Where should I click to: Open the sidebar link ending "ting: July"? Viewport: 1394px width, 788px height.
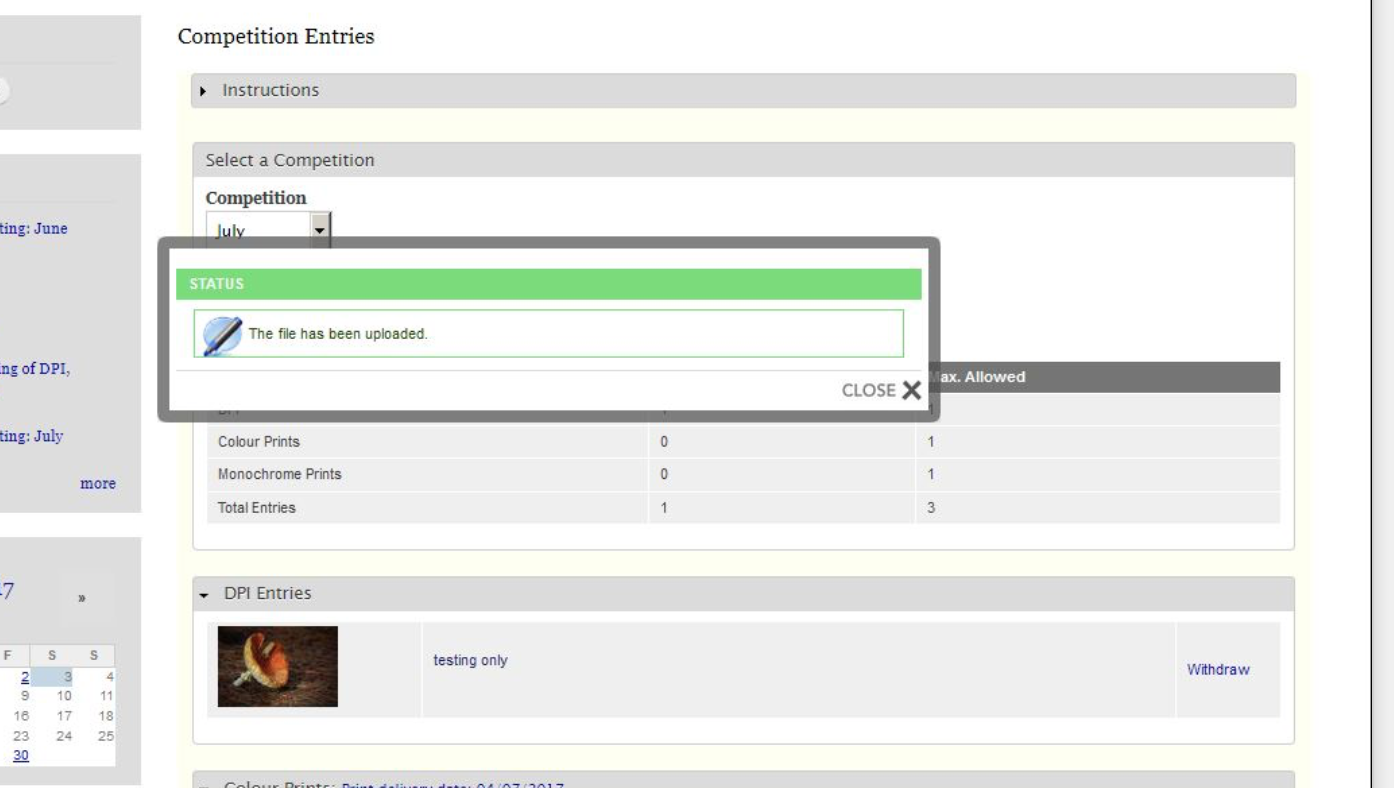[x=32, y=436]
